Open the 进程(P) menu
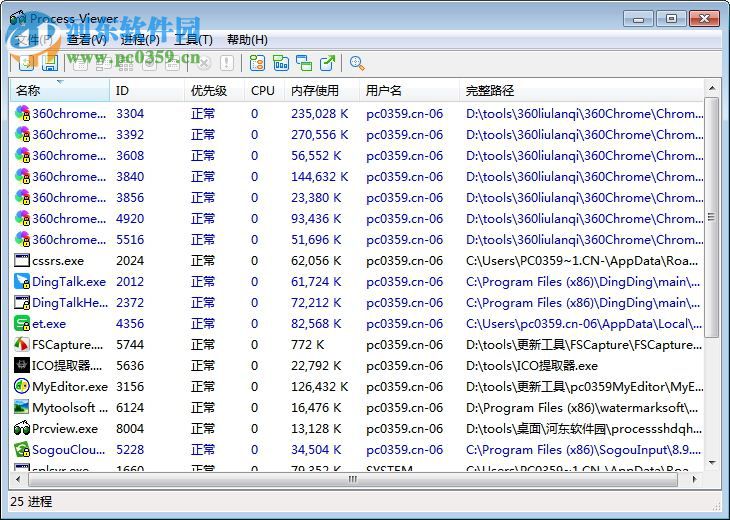Screen dimensions: 730x520 [140, 40]
